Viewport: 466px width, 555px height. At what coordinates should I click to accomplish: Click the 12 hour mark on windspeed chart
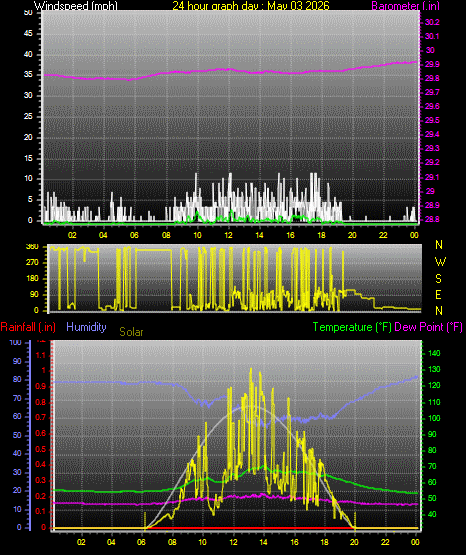pyautogui.click(x=228, y=235)
